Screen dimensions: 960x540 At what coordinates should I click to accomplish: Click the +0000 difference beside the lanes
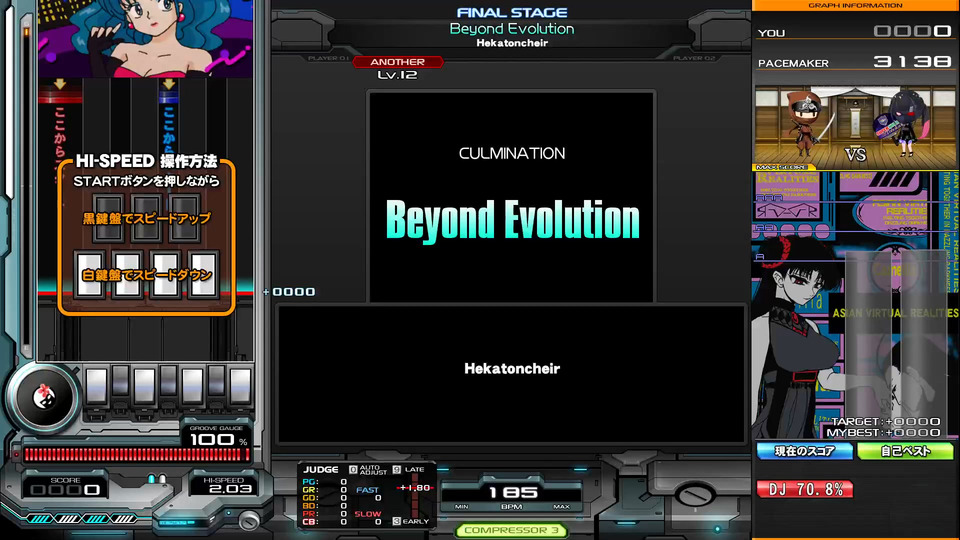tap(290, 292)
